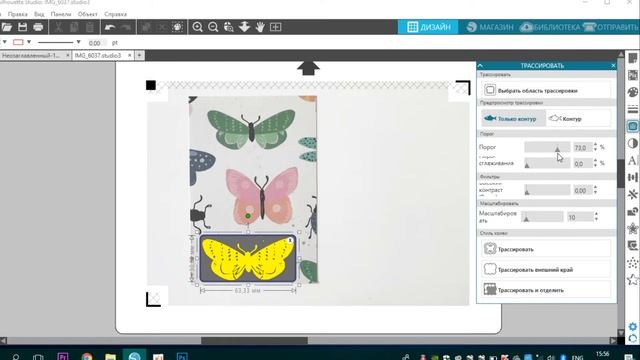Screen dimensions: 640x360
Task: Open the line style dropdown arrow
Action: [78, 42]
